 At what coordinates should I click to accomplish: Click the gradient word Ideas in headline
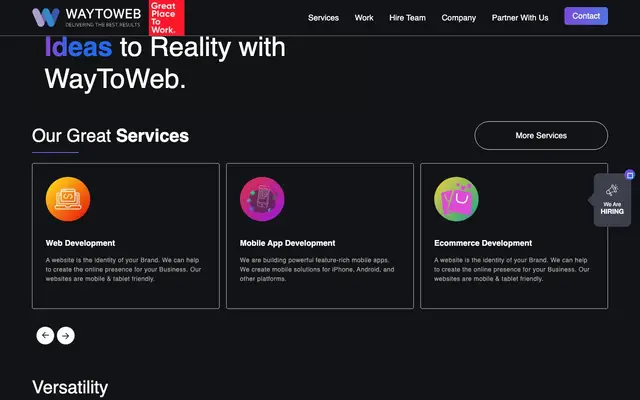[x=78, y=47]
